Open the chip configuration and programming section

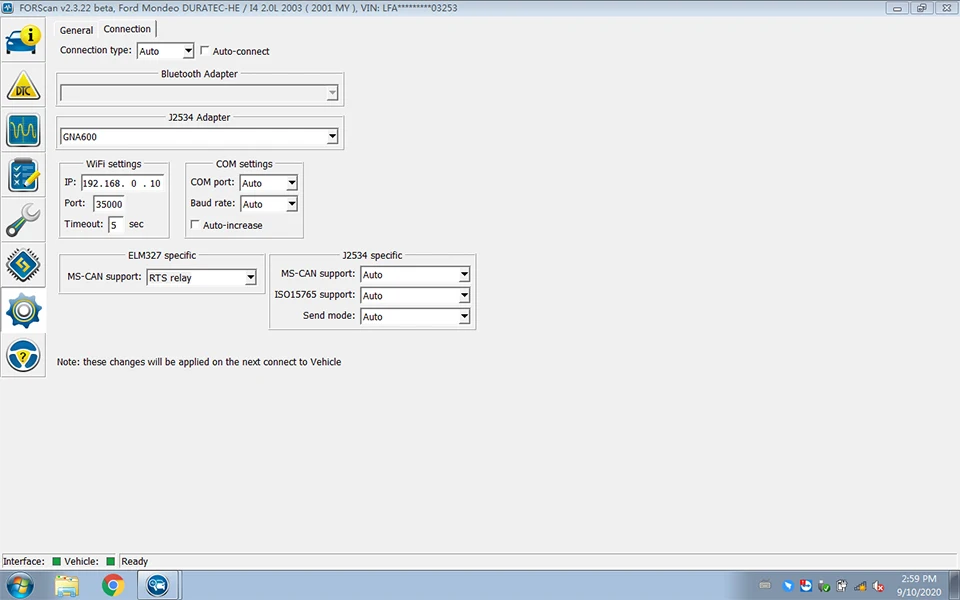23,264
